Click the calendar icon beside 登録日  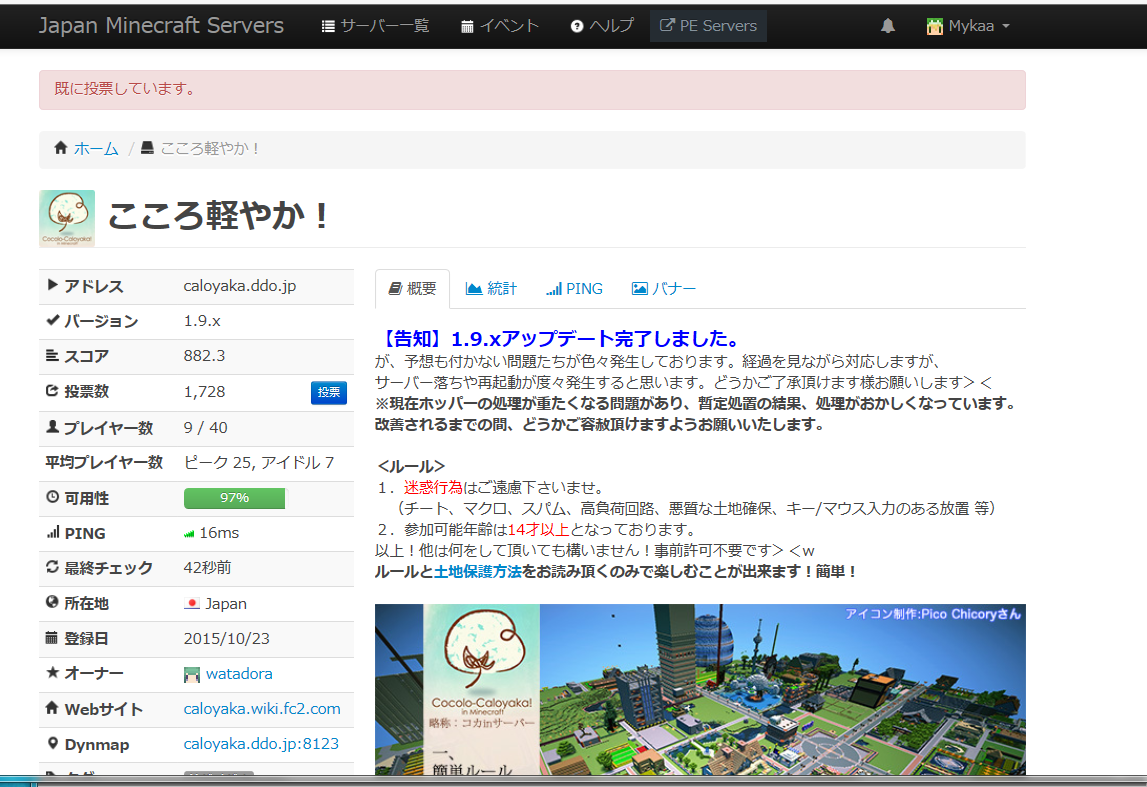tap(51, 637)
